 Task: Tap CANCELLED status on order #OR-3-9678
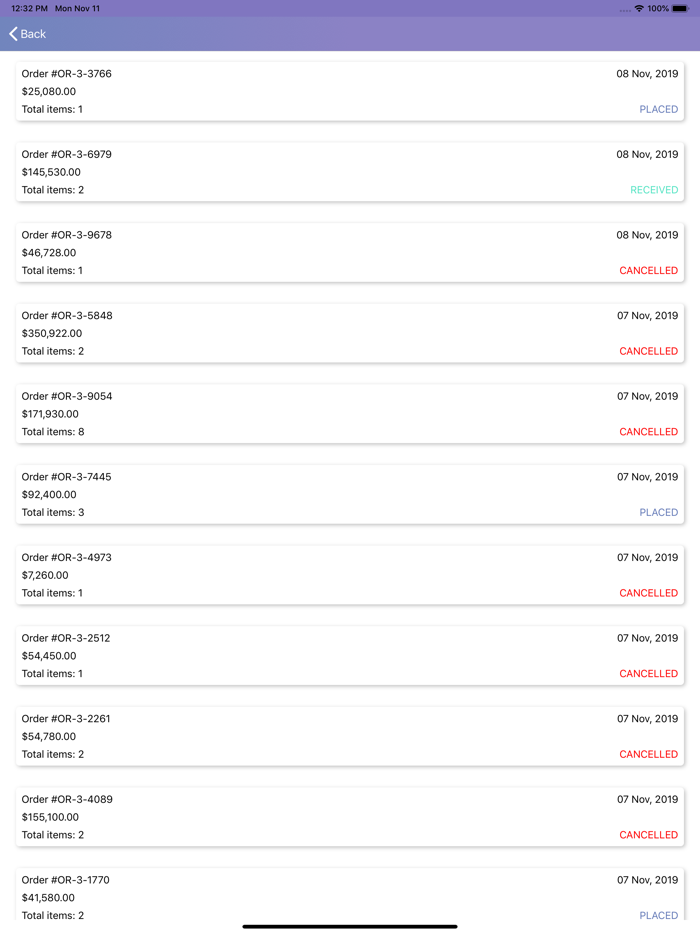tap(648, 271)
